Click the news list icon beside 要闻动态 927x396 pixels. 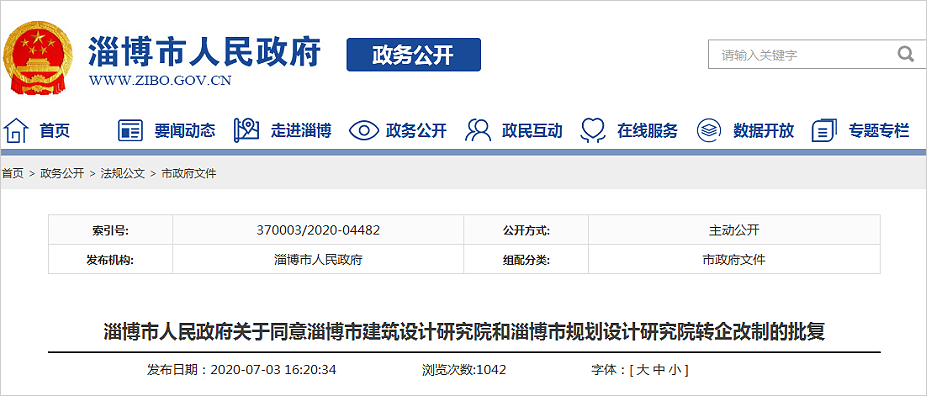point(130,130)
